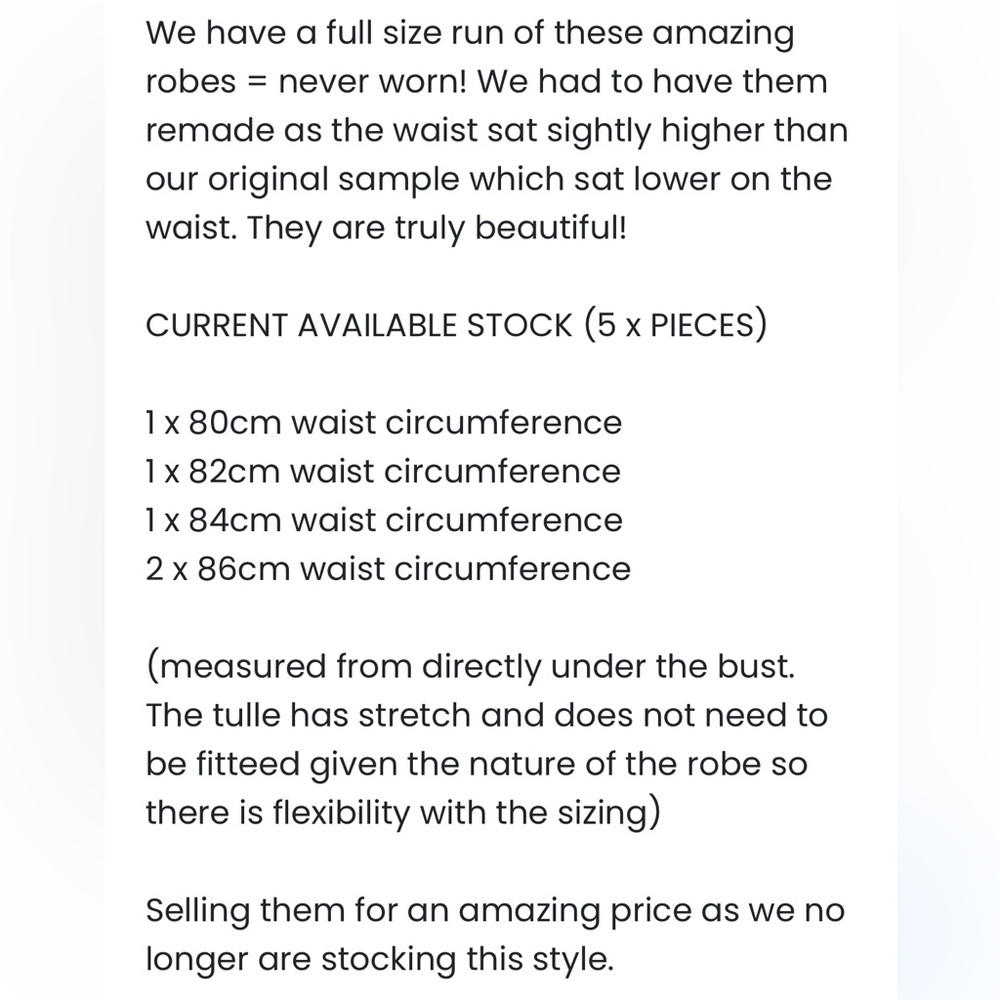1000x1000 pixels.
Task: Click the word 'circumference' on the 86cm line
Action: point(513,568)
